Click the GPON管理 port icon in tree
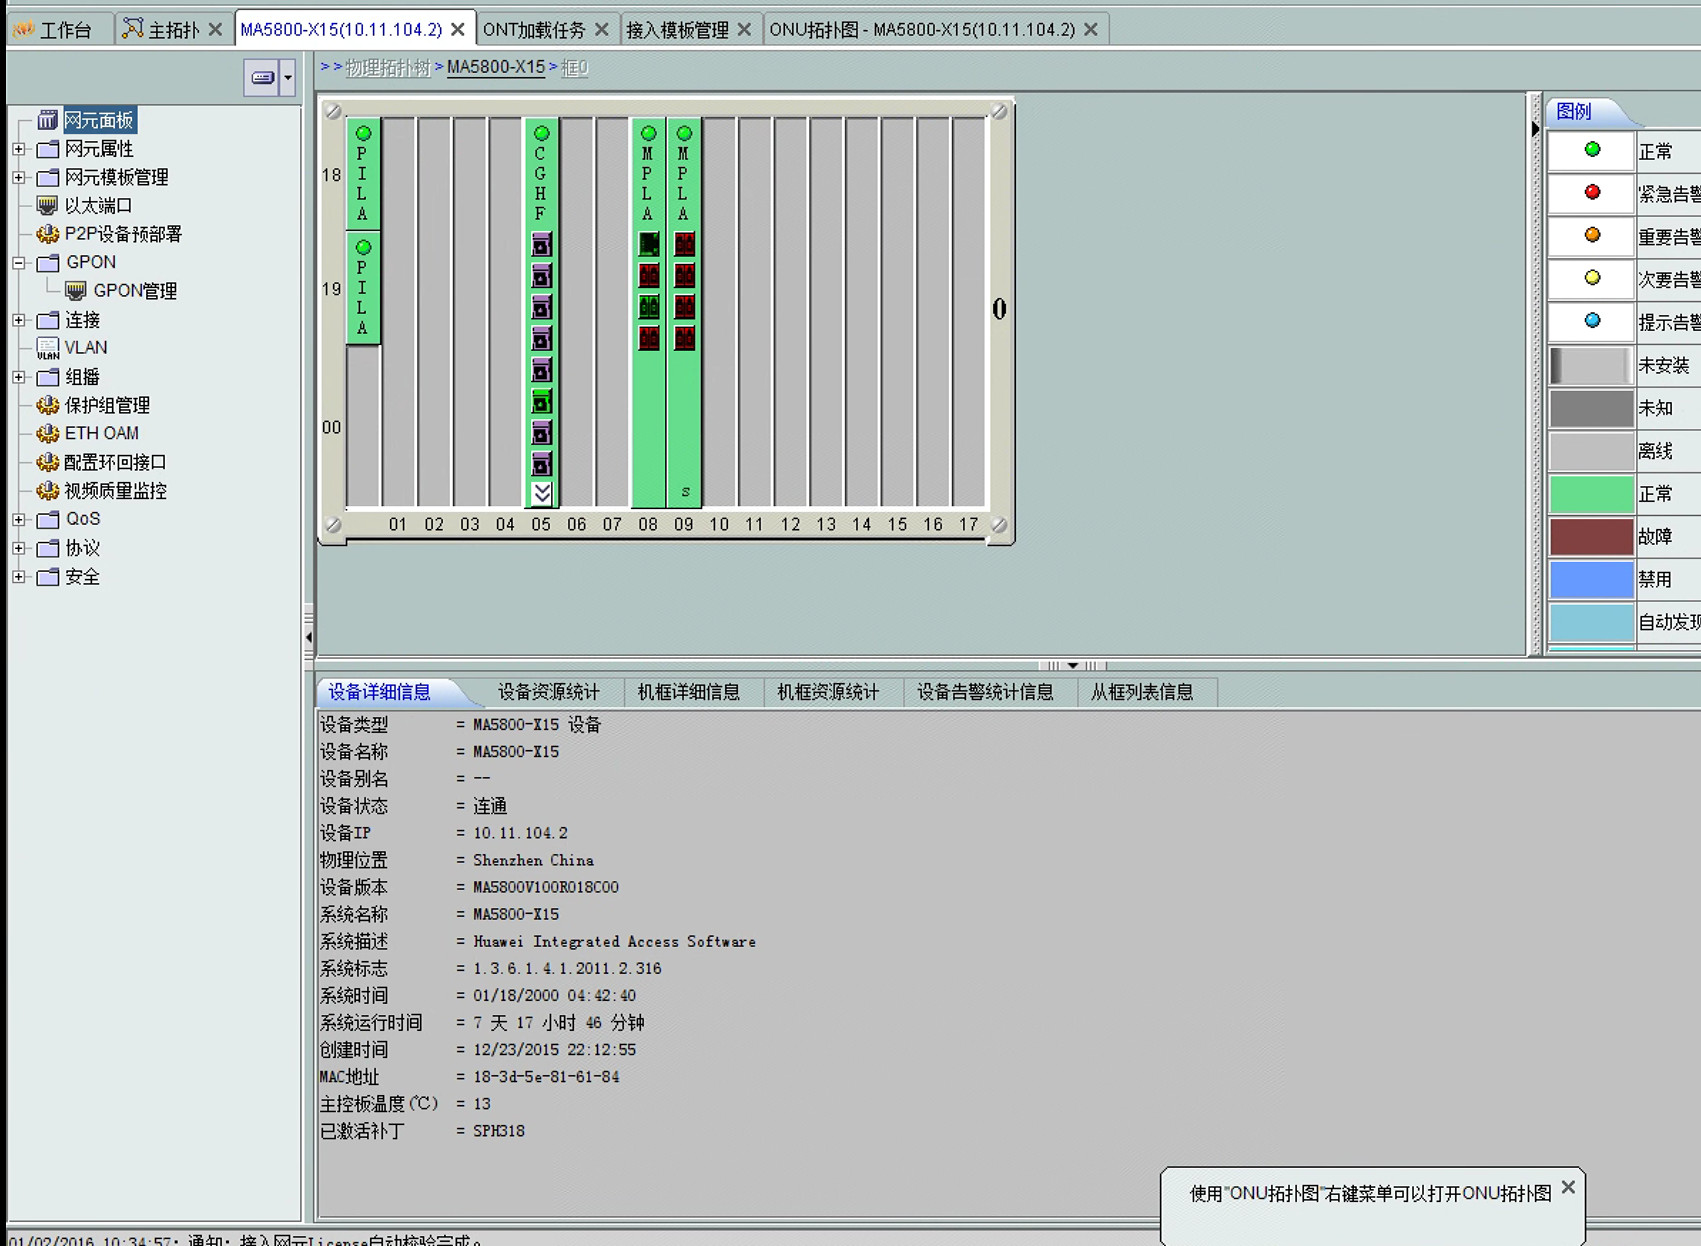 75,291
